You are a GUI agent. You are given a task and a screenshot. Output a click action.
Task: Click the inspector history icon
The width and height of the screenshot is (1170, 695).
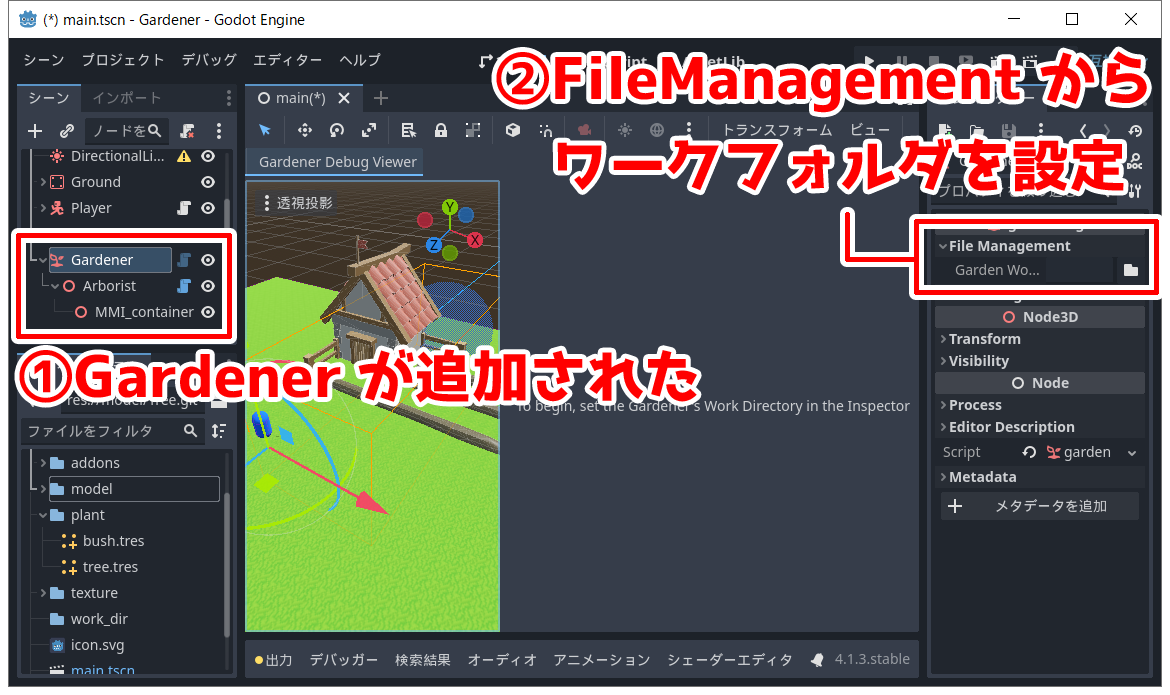tap(1135, 131)
